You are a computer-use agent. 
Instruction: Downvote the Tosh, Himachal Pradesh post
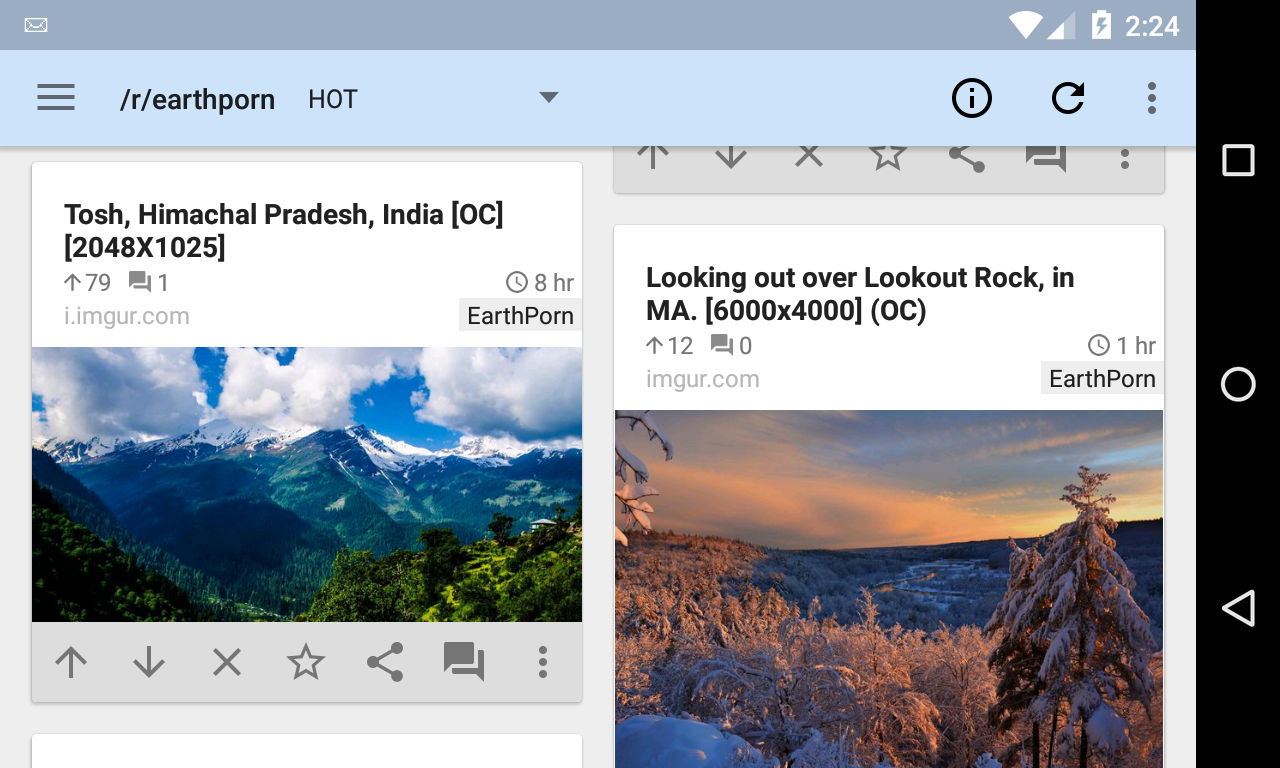point(149,662)
